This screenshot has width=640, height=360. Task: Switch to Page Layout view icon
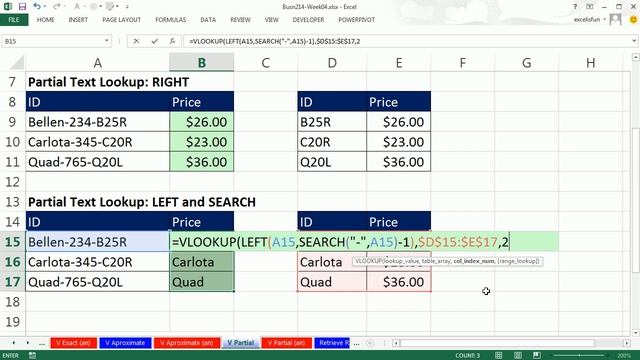(x=518, y=356)
